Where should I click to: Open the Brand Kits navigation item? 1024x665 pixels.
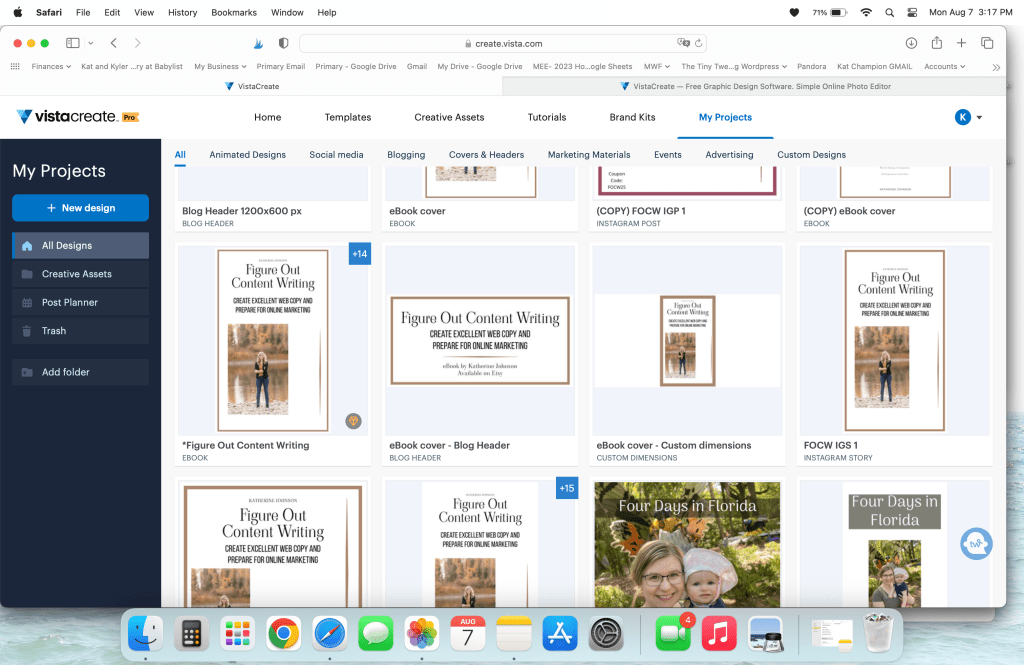pos(632,117)
